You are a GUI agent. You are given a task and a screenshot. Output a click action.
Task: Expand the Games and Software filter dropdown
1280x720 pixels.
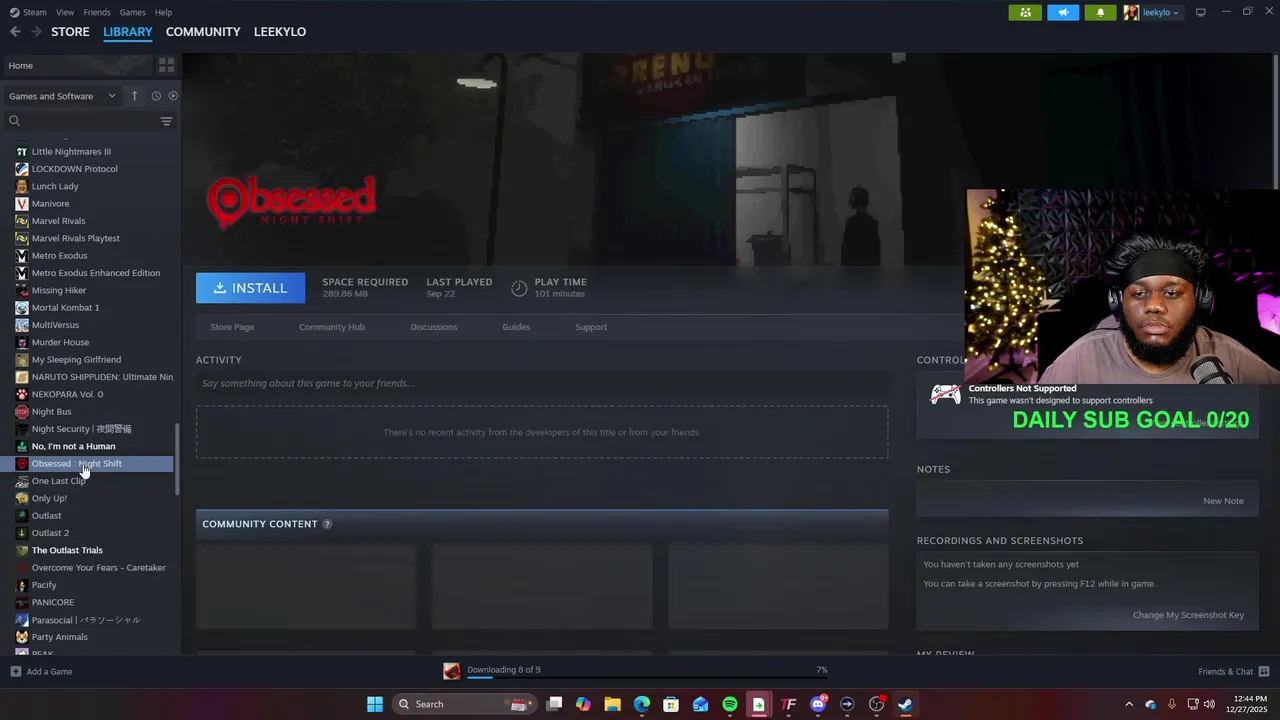(x=62, y=96)
